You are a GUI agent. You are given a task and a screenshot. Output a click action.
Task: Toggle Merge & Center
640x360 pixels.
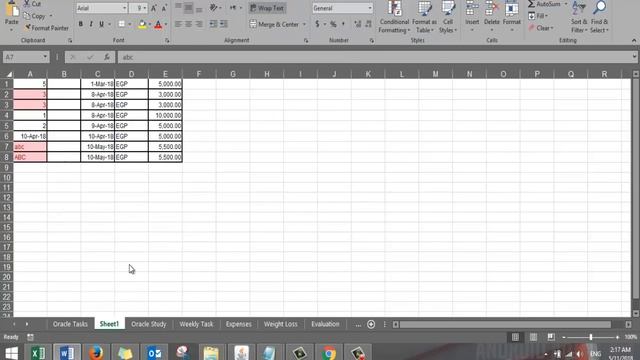[x=274, y=24]
